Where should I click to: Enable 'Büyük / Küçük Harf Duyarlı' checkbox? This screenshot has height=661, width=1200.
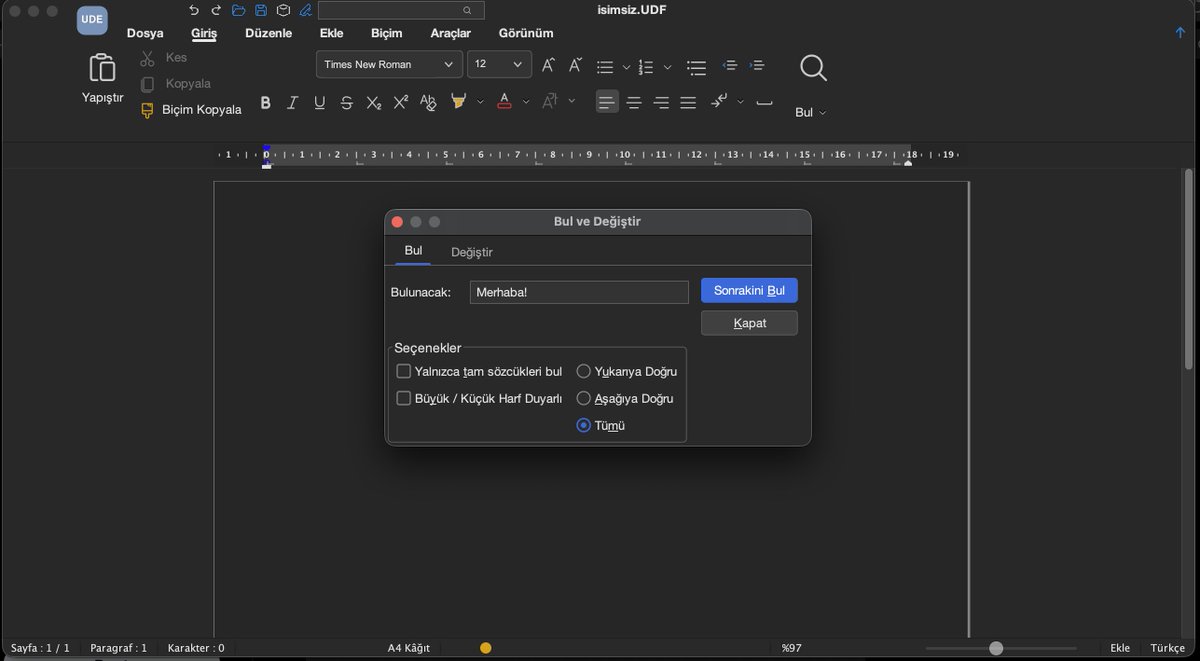(x=404, y=398)
